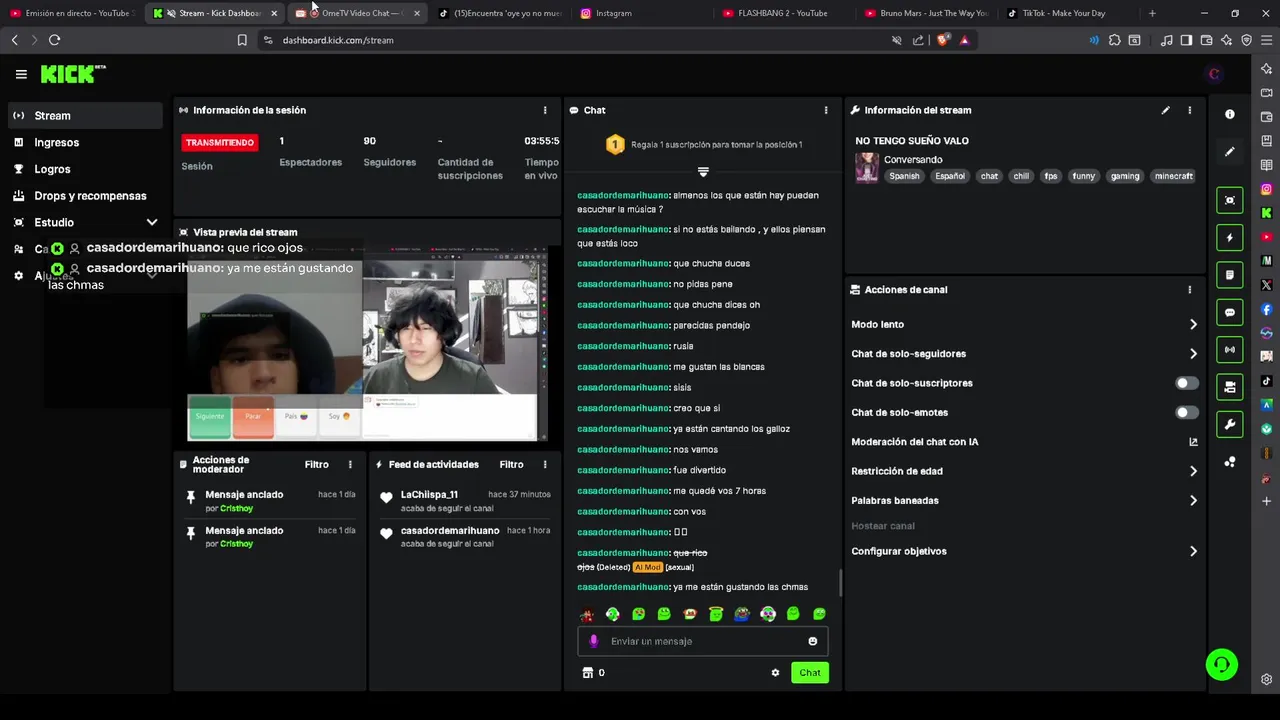Open the shop icon below chat
Viewport: 1280px width, 720px height.
(588, 673)
